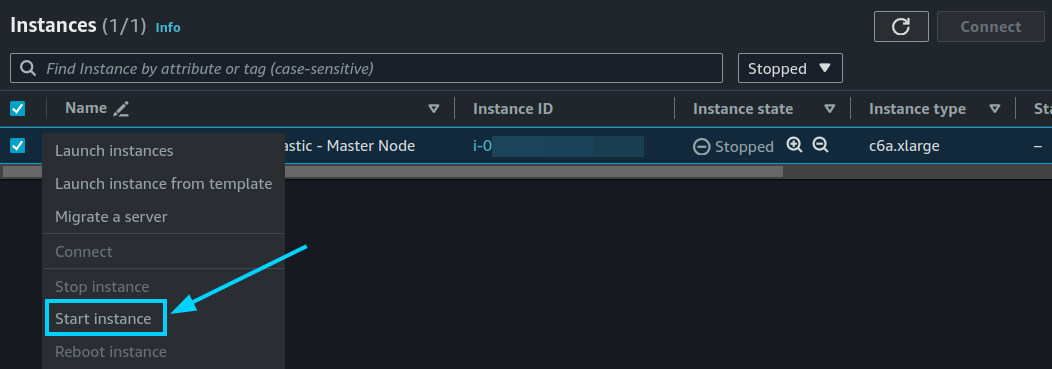Viewport: 1052px width, 369px height.
Task: Click the search magnifier icon
Action: coord(28,68)
